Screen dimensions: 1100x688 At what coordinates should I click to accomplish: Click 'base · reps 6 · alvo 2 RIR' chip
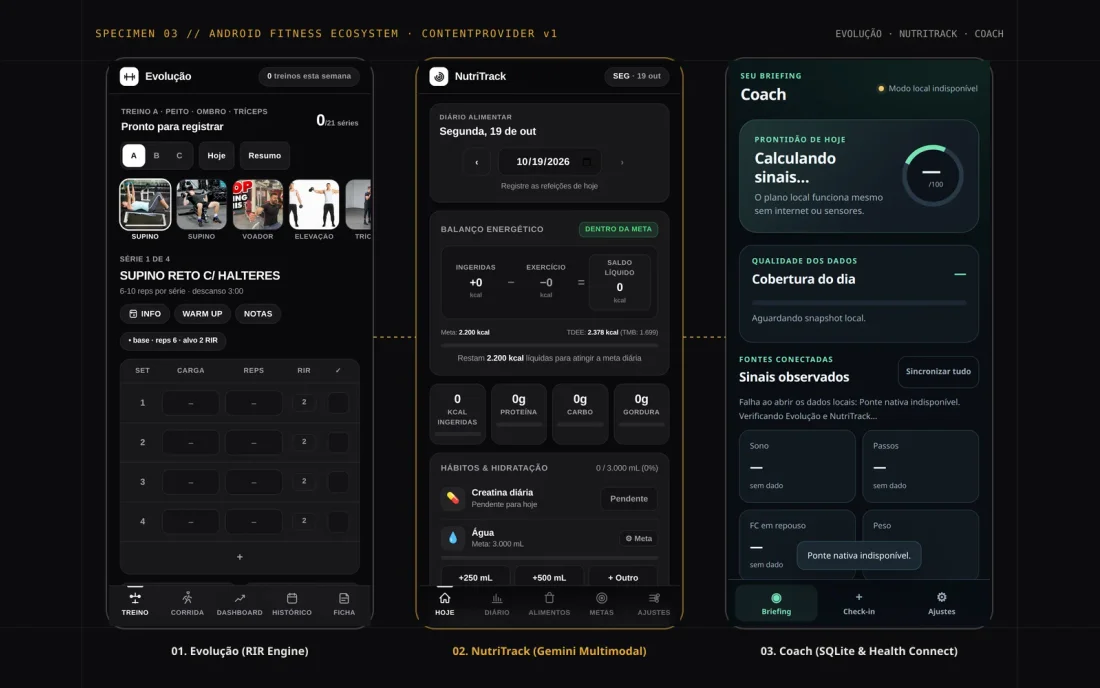tap(173, 340)
